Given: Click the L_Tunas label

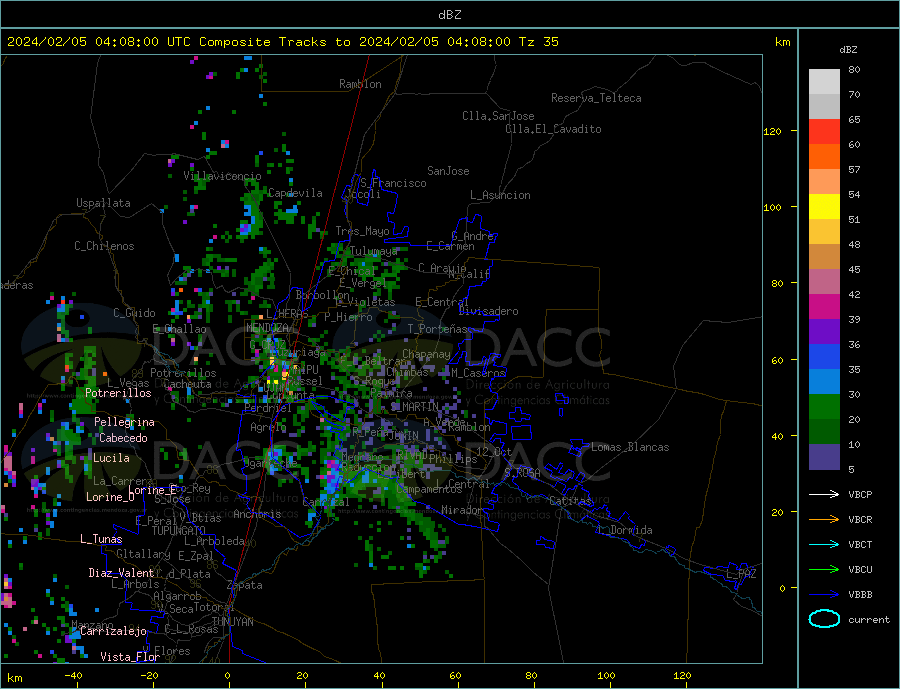Looking at the screenshot, I should pyautogui.click(x=101, y=539).
